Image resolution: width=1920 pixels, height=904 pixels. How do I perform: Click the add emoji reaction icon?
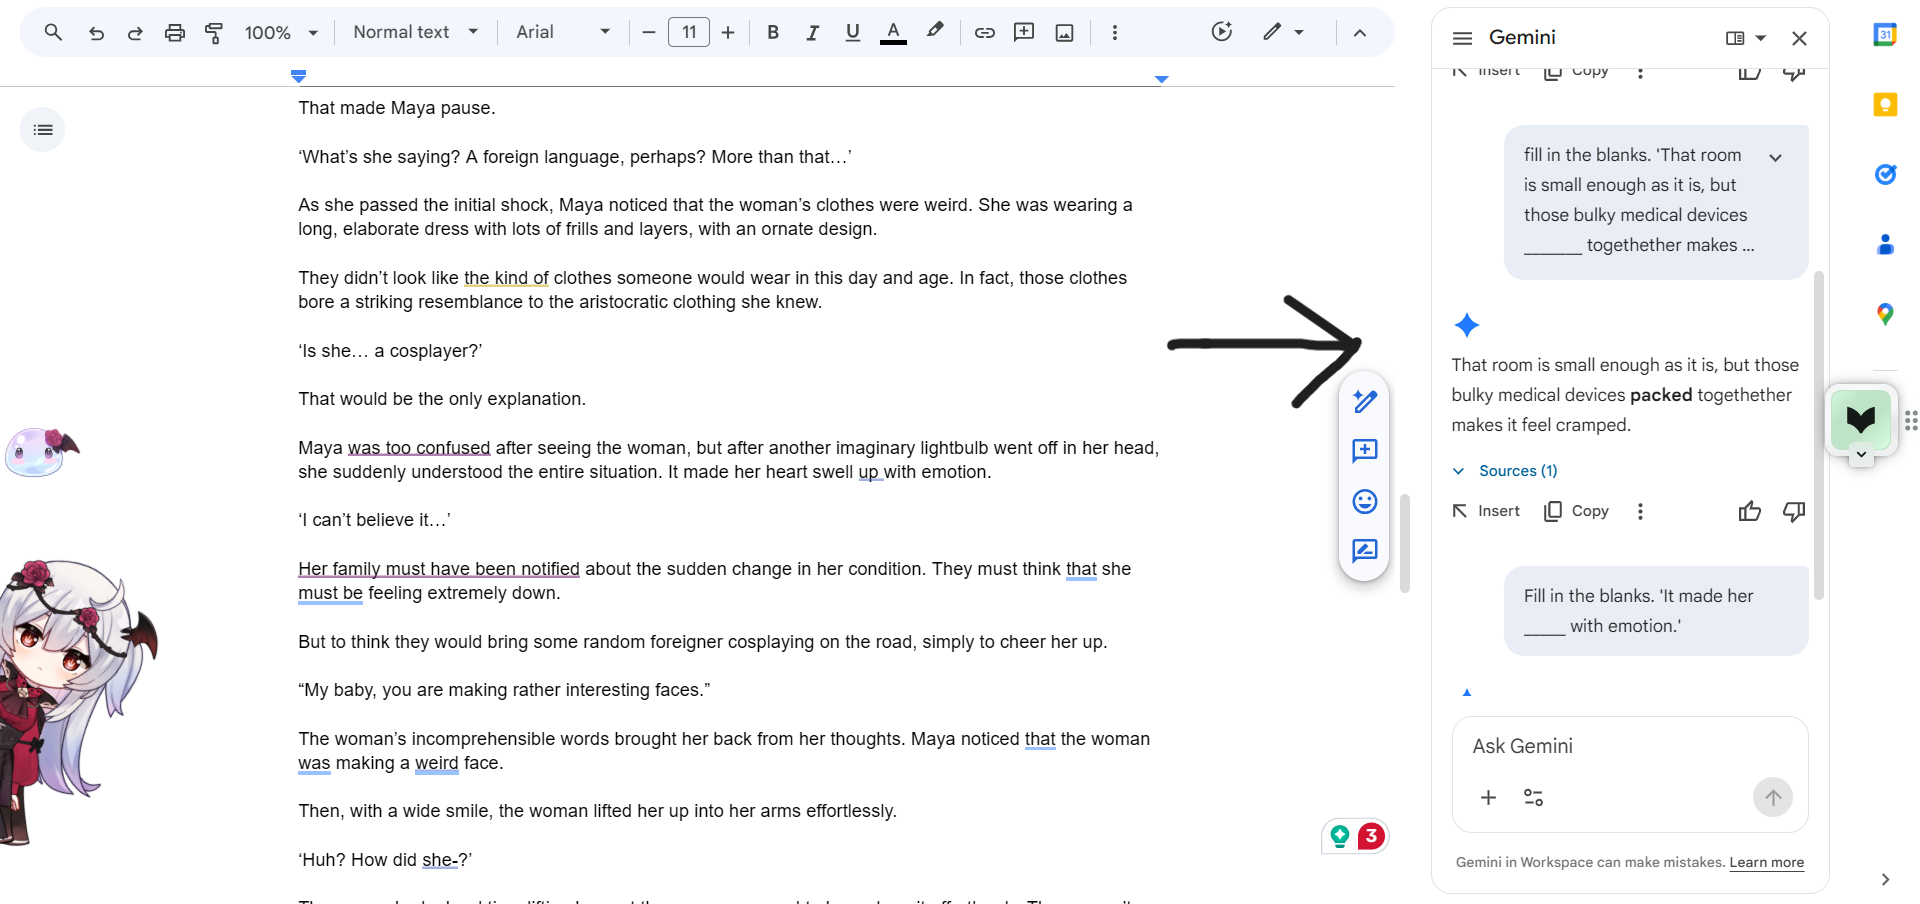1364,501
